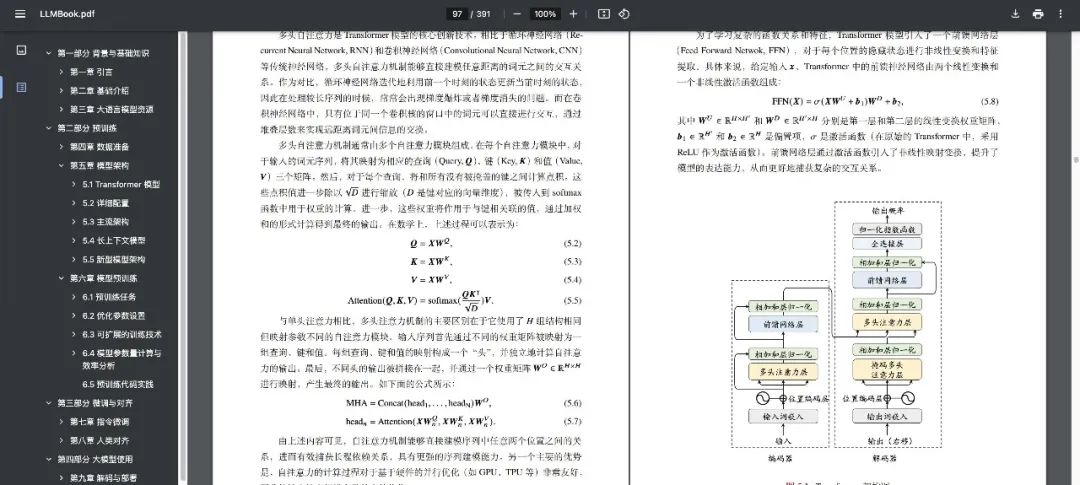1080x485 pixels.
Task: Expand the 第三章 大语言模型资源 chapter
Action: tap(61, 110)
